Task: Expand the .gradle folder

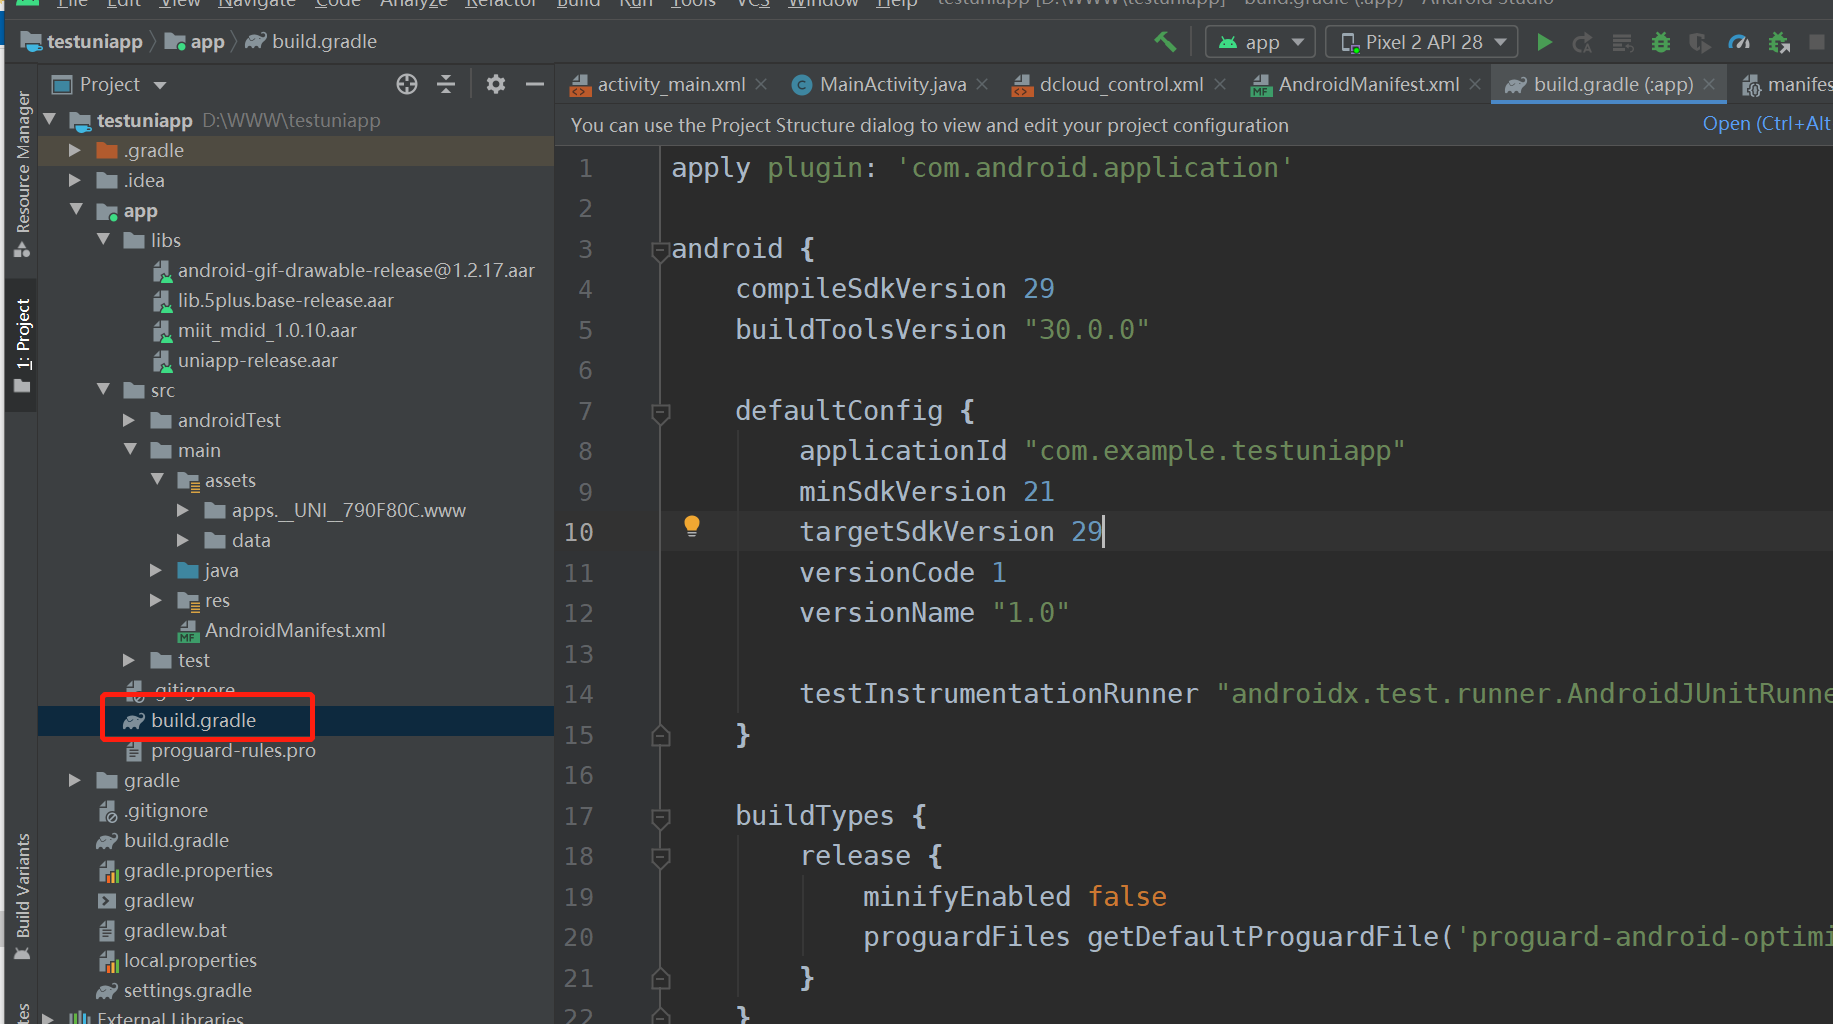Action: point(75,150)
